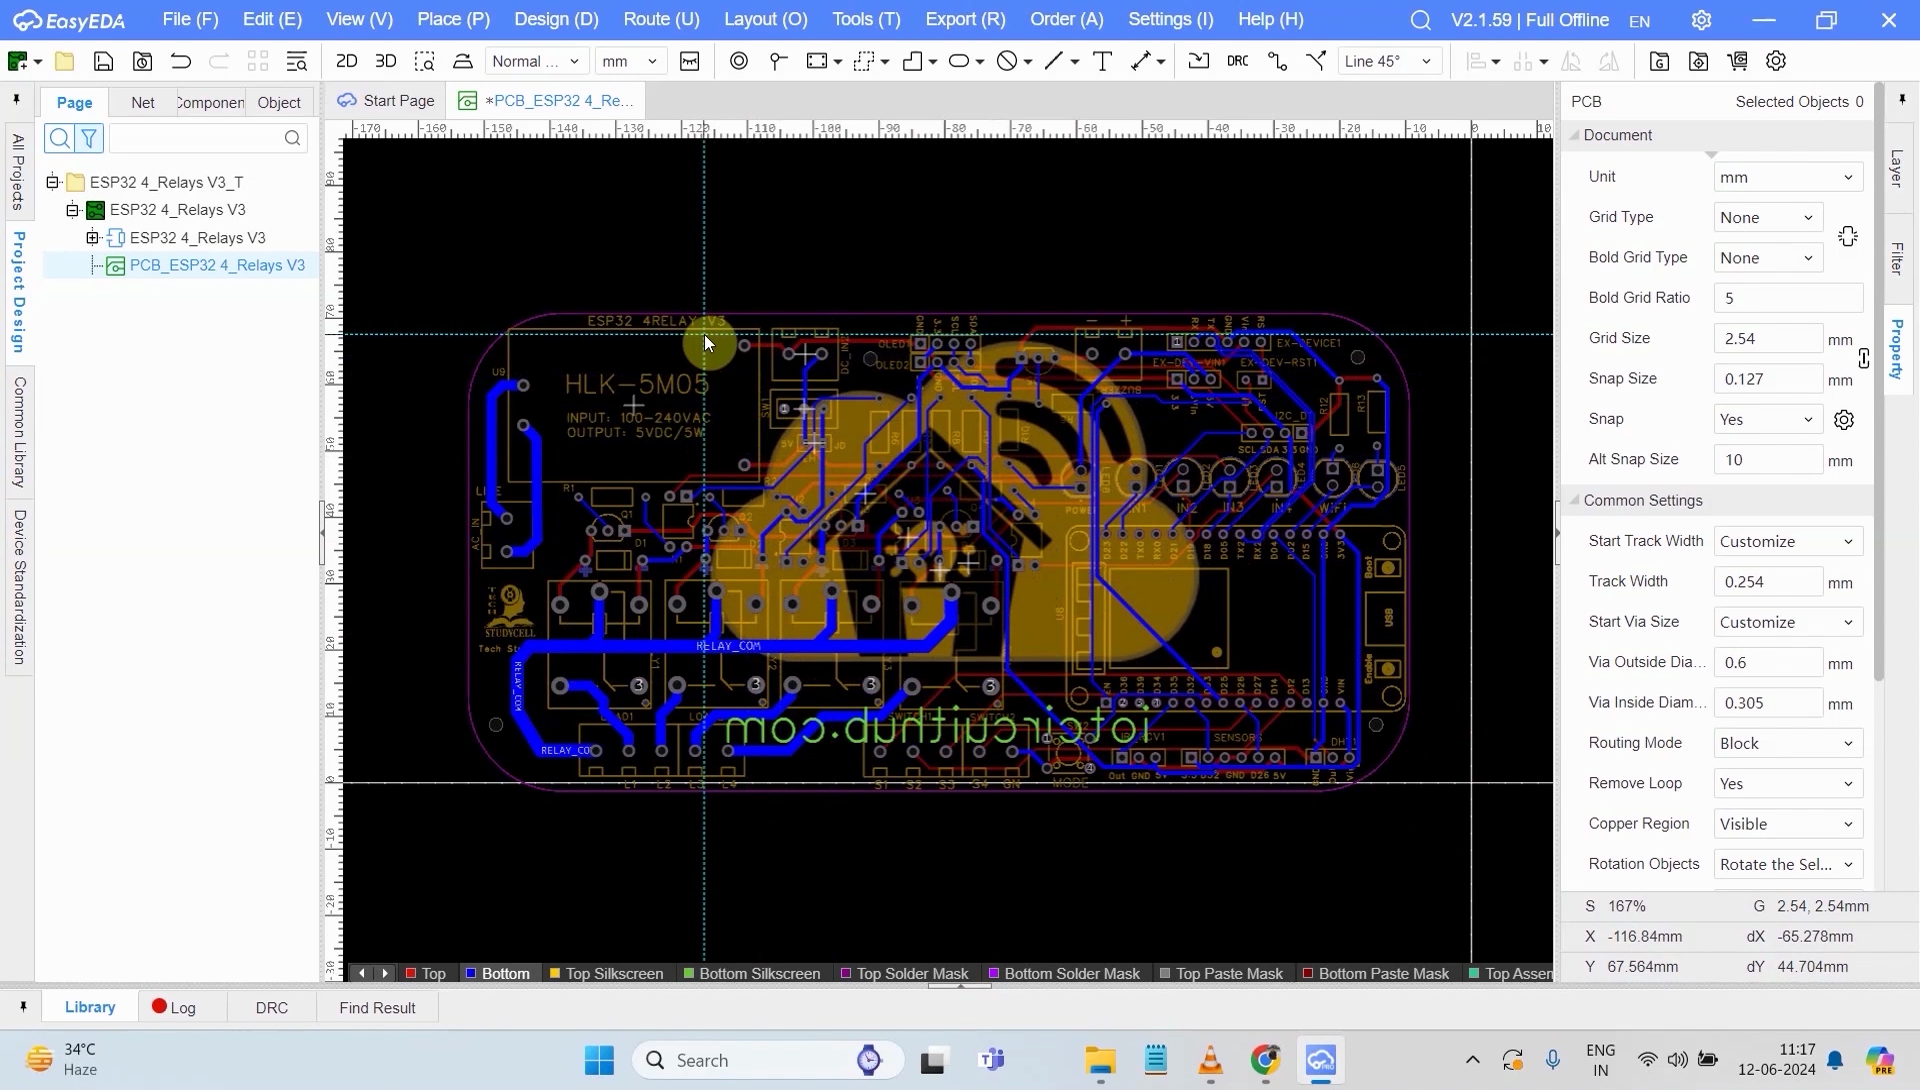Select the Text placement tool
The width and height of the screenshot is (1920, 1090).
1102,61
